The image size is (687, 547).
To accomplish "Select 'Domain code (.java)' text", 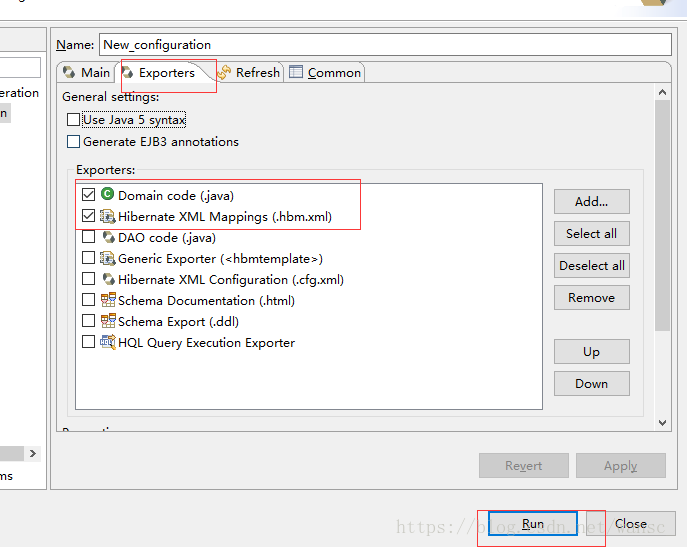I will click(176, 195).
